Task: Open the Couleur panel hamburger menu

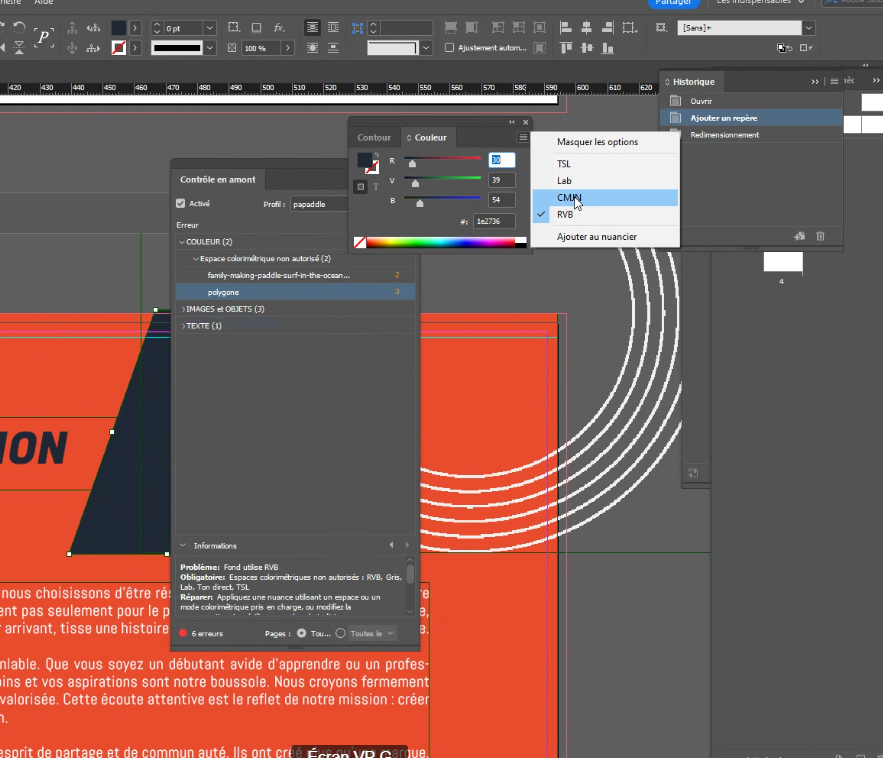Action: point(523,137)
